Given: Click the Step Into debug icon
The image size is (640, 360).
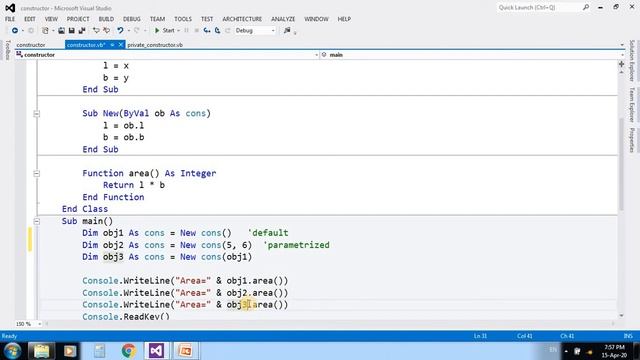Looking at the screenshot, I should click(207, 31).
